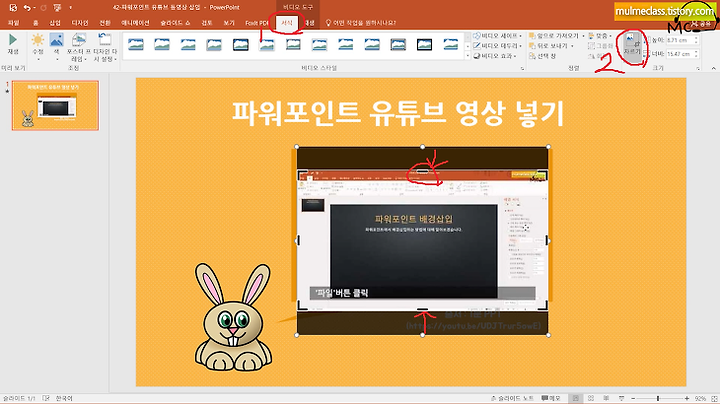Open the undo history dropdown arrow
This screenshot has height=404, width=720.
[x=34, y=7]
